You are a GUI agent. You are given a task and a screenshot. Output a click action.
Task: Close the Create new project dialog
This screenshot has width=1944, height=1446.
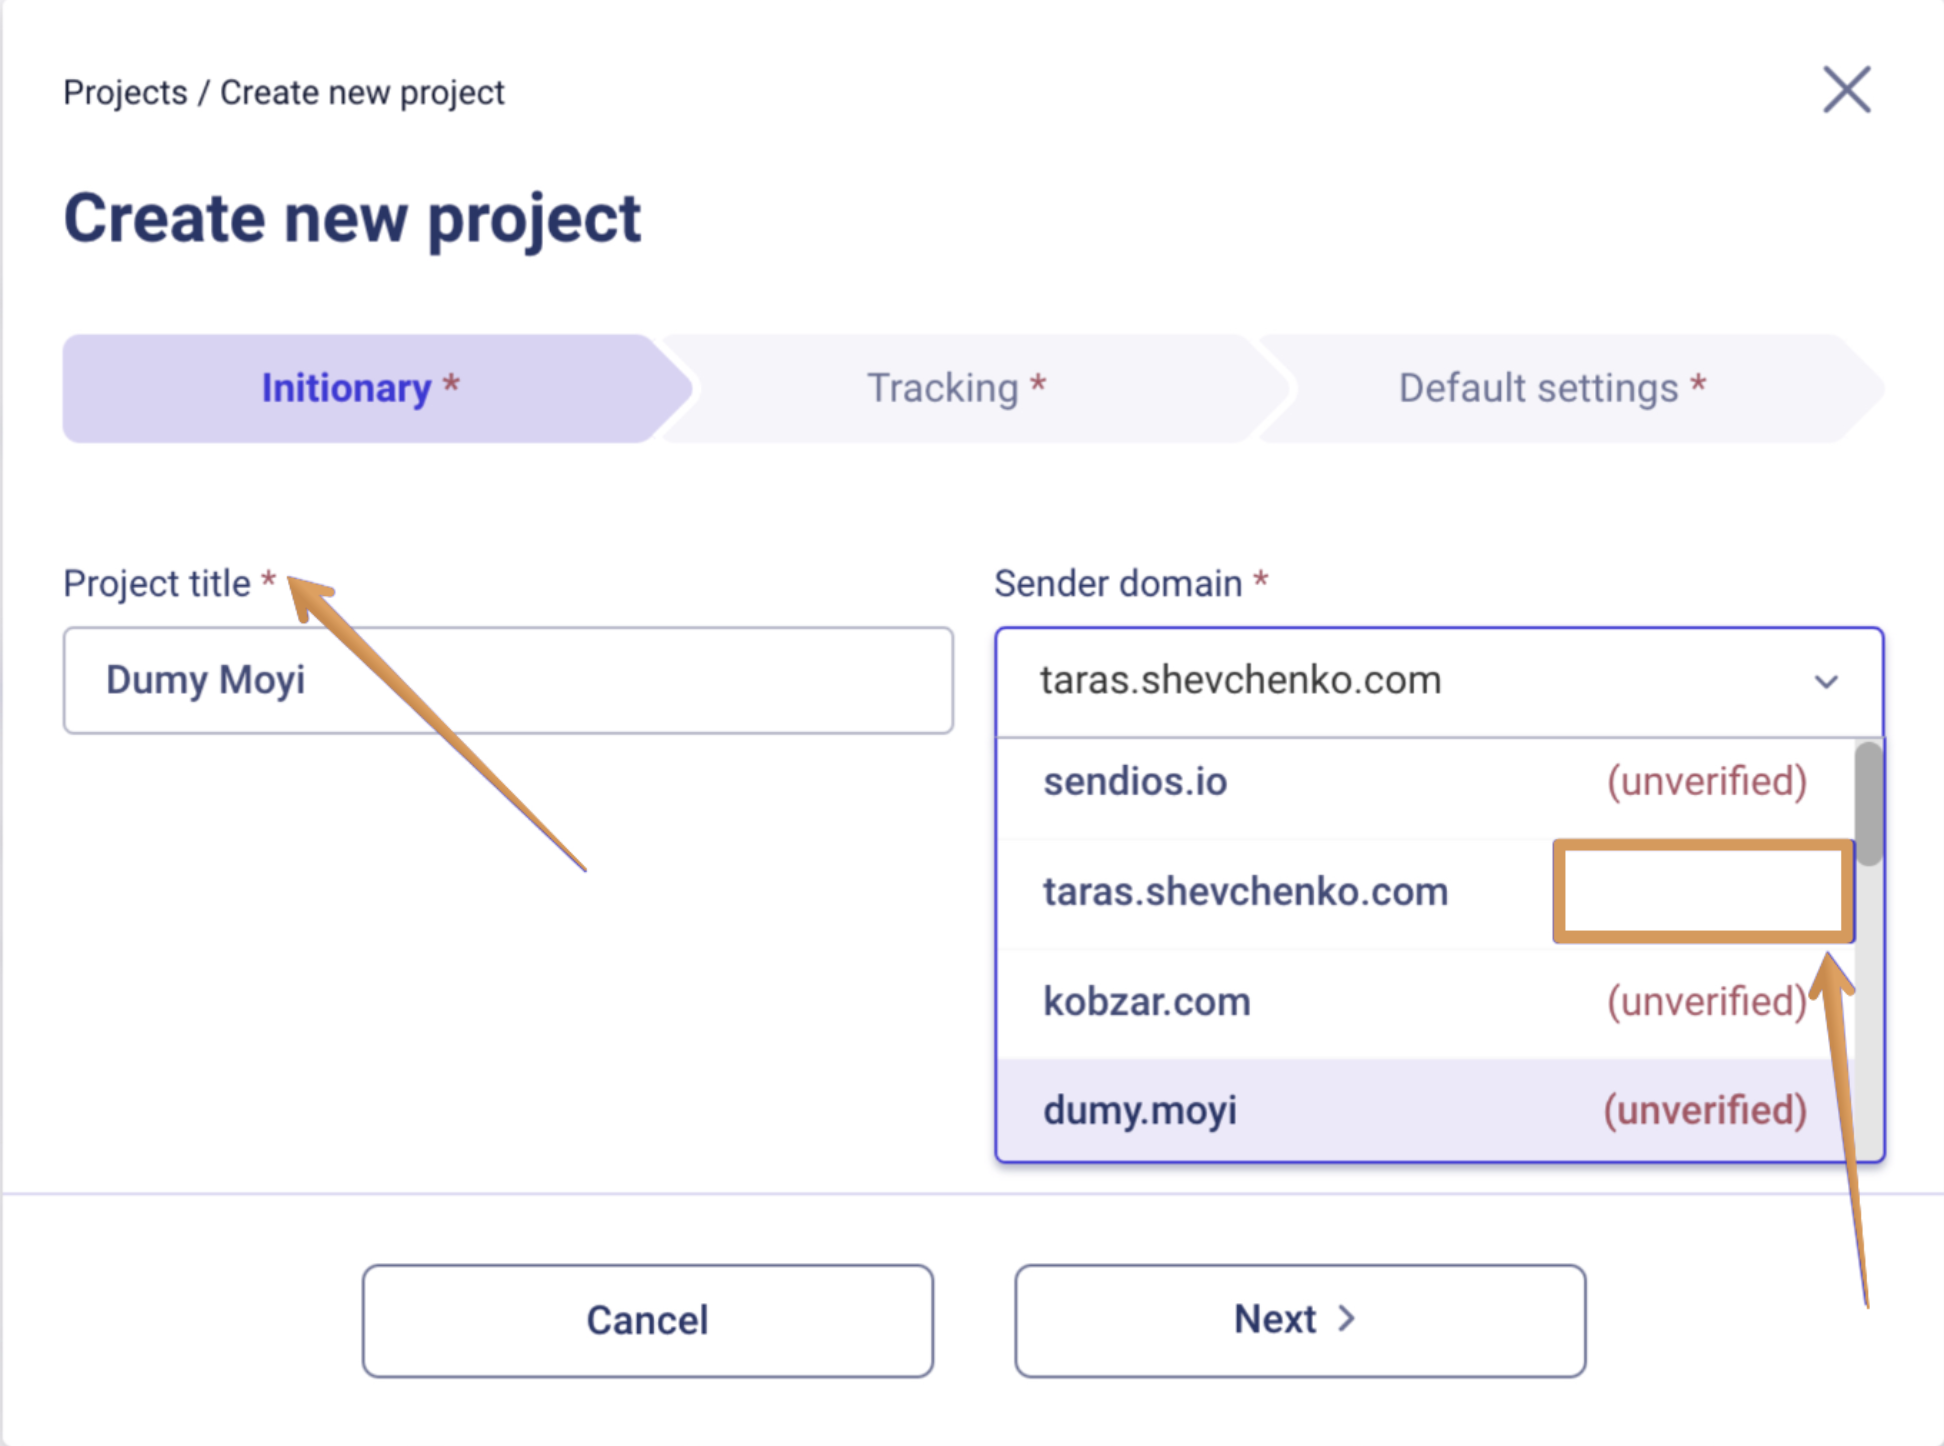pos(1846,91)
